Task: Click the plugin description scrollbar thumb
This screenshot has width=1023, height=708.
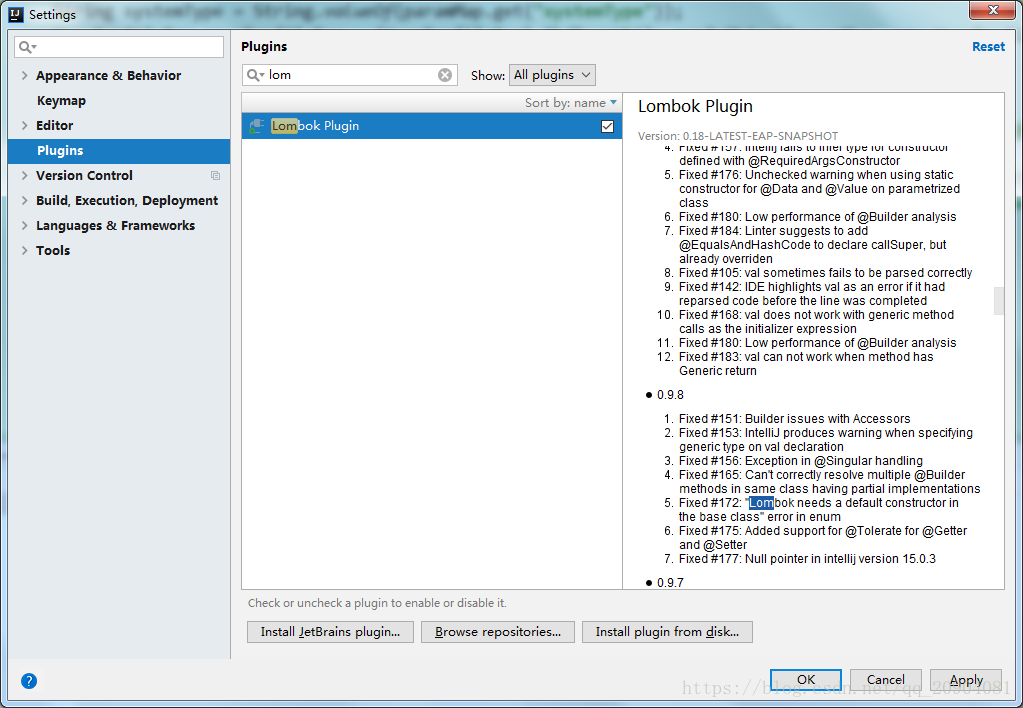Action: point(998,300)
